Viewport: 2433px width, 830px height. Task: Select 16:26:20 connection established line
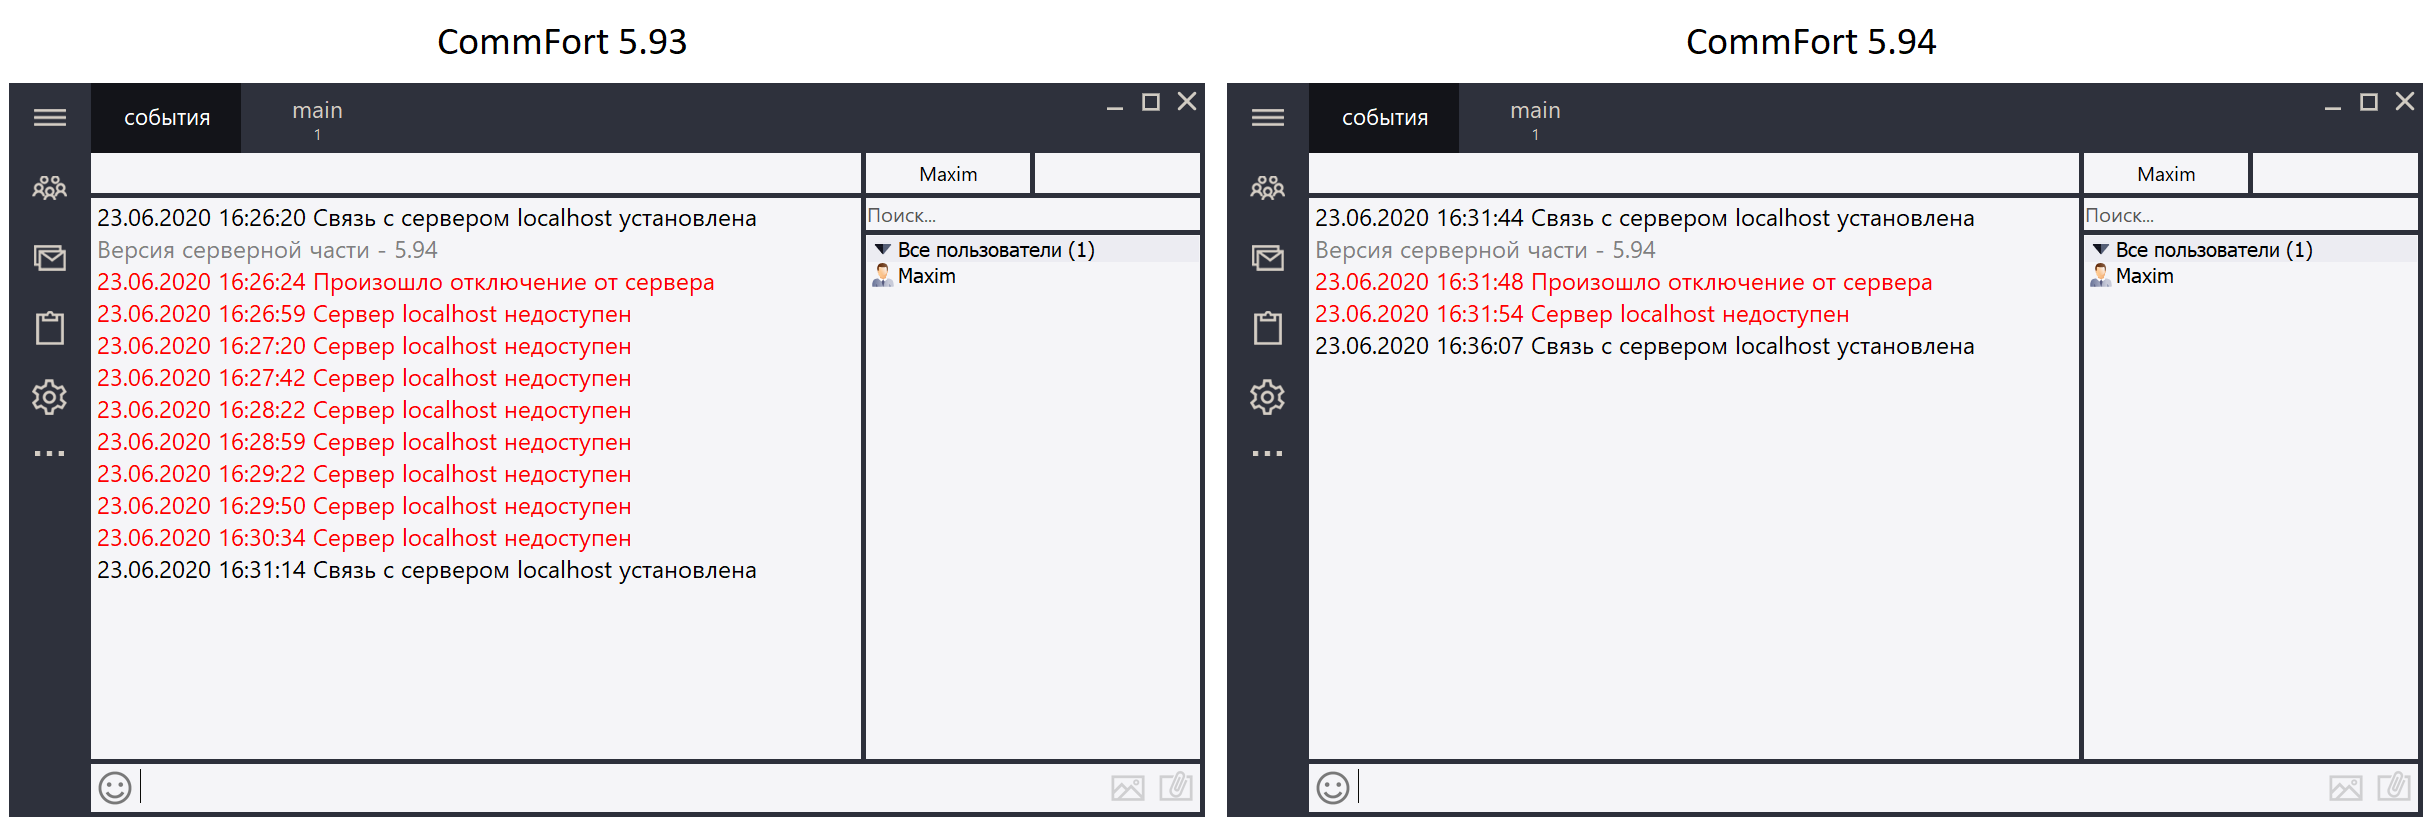[427, 218]
